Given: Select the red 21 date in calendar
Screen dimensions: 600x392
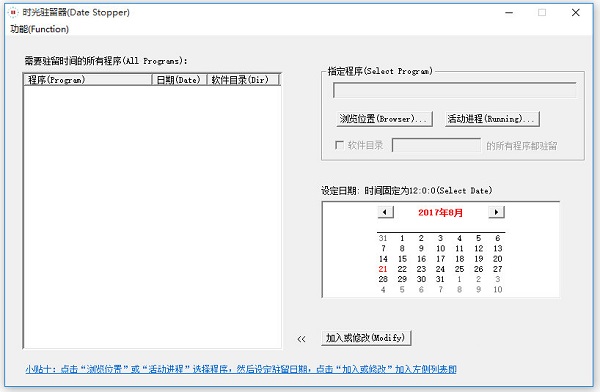Looking at the screenshot, I should 383,269.
